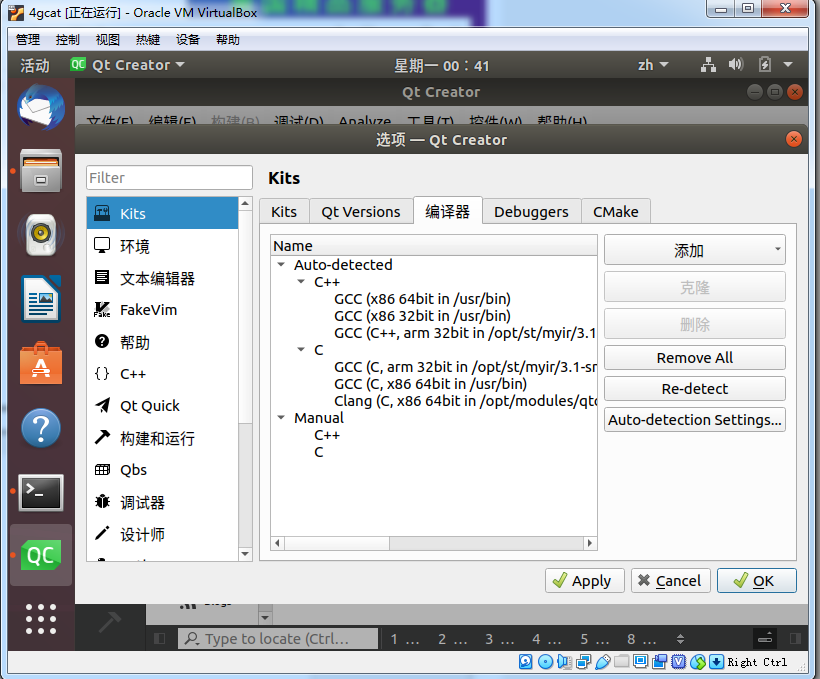The width and height of the screenshot is (820, 679).
Task: Collapse the C group under Auto-detected
Action: click(x=301, y=349)
